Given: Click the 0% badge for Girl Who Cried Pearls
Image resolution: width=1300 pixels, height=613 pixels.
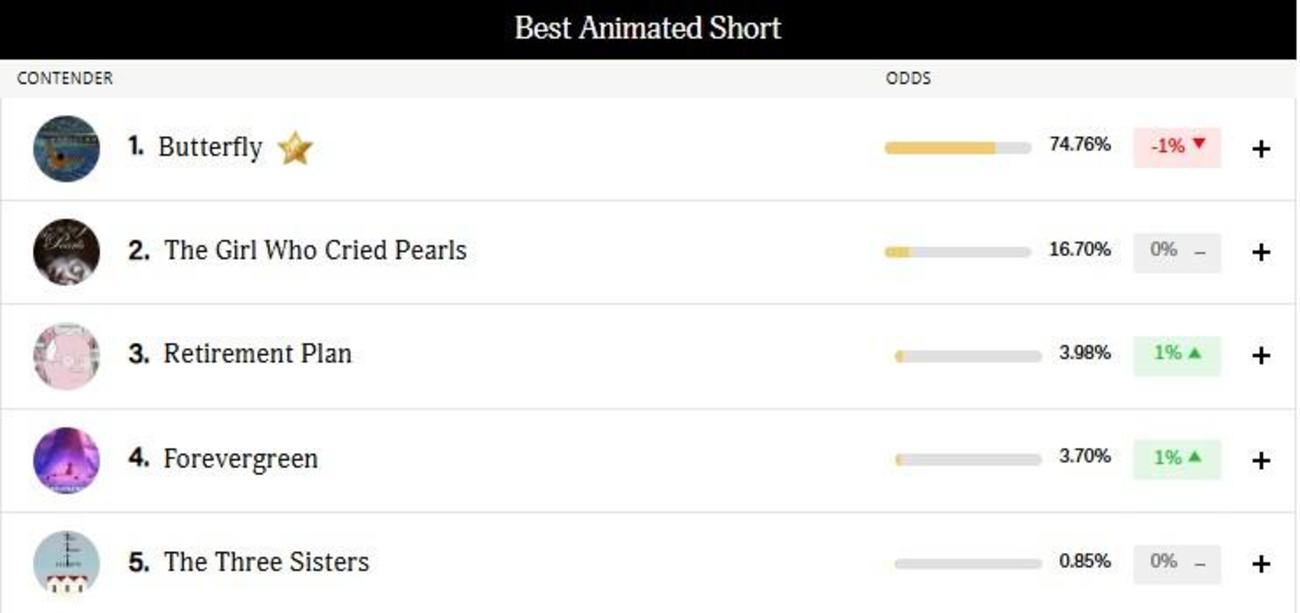Looking at the screenshot, I should tap(1177, 251).
